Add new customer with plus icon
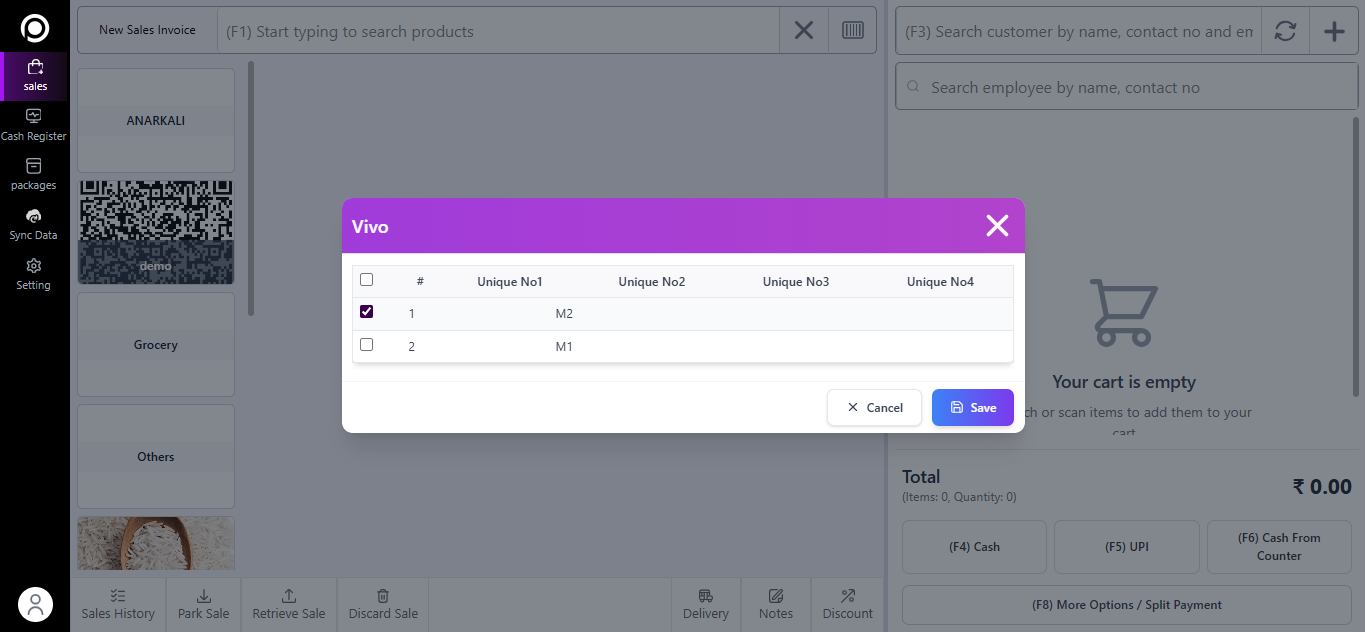This screenshot has height=632, width=1365. (x=1334, y=31)
